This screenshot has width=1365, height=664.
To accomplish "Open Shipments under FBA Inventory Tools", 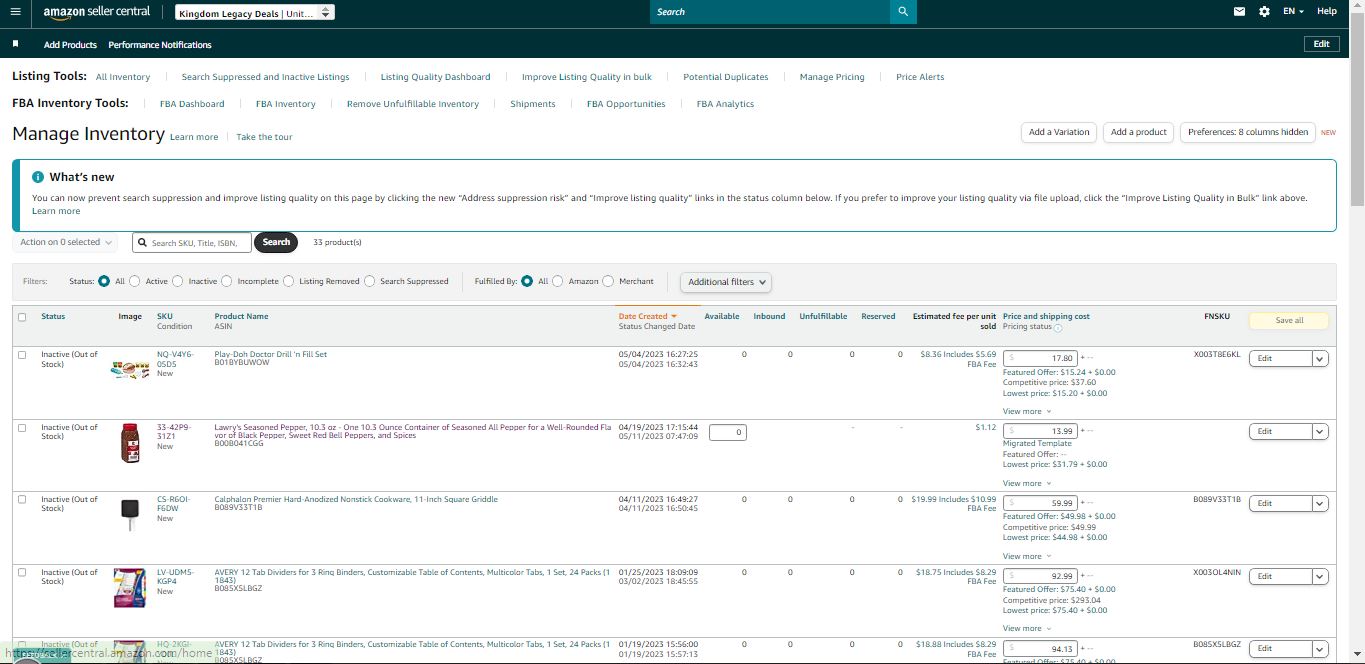I will 533,104.
